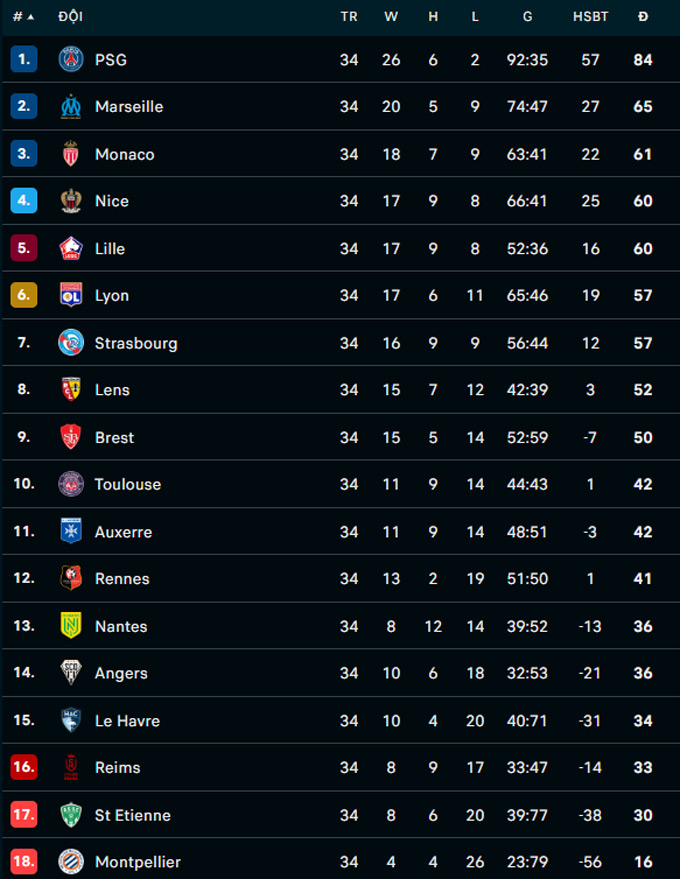The height and width of the screenshot is (879, 680).
Task: Select the Brest red shield logo
Action: tap(71, 437)
